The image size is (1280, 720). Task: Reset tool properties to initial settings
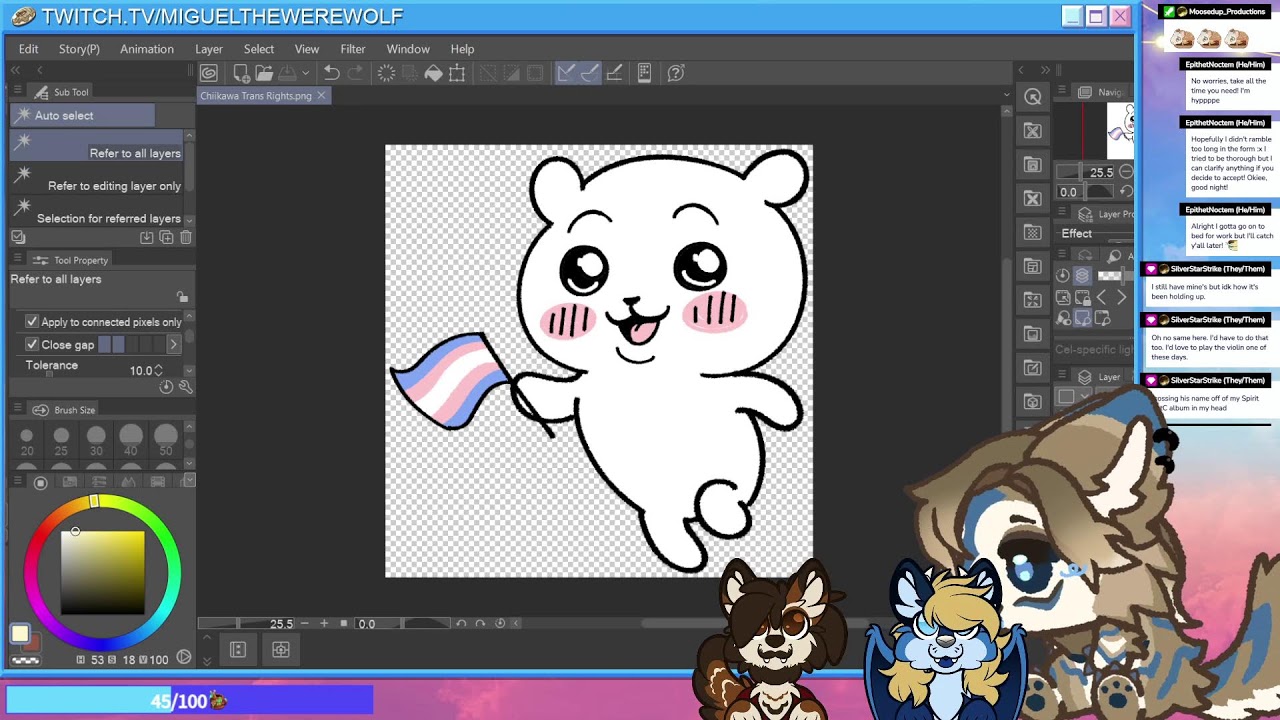pyautogui.click(x=166, y=387)
